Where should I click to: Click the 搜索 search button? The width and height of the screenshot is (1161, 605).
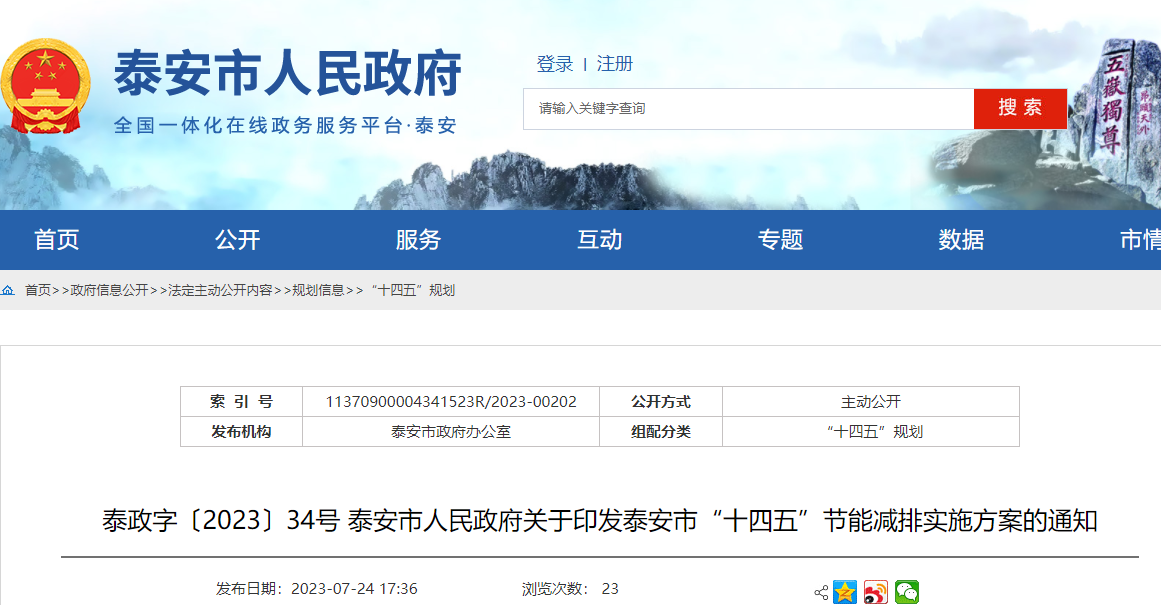tap(1020, 108)
